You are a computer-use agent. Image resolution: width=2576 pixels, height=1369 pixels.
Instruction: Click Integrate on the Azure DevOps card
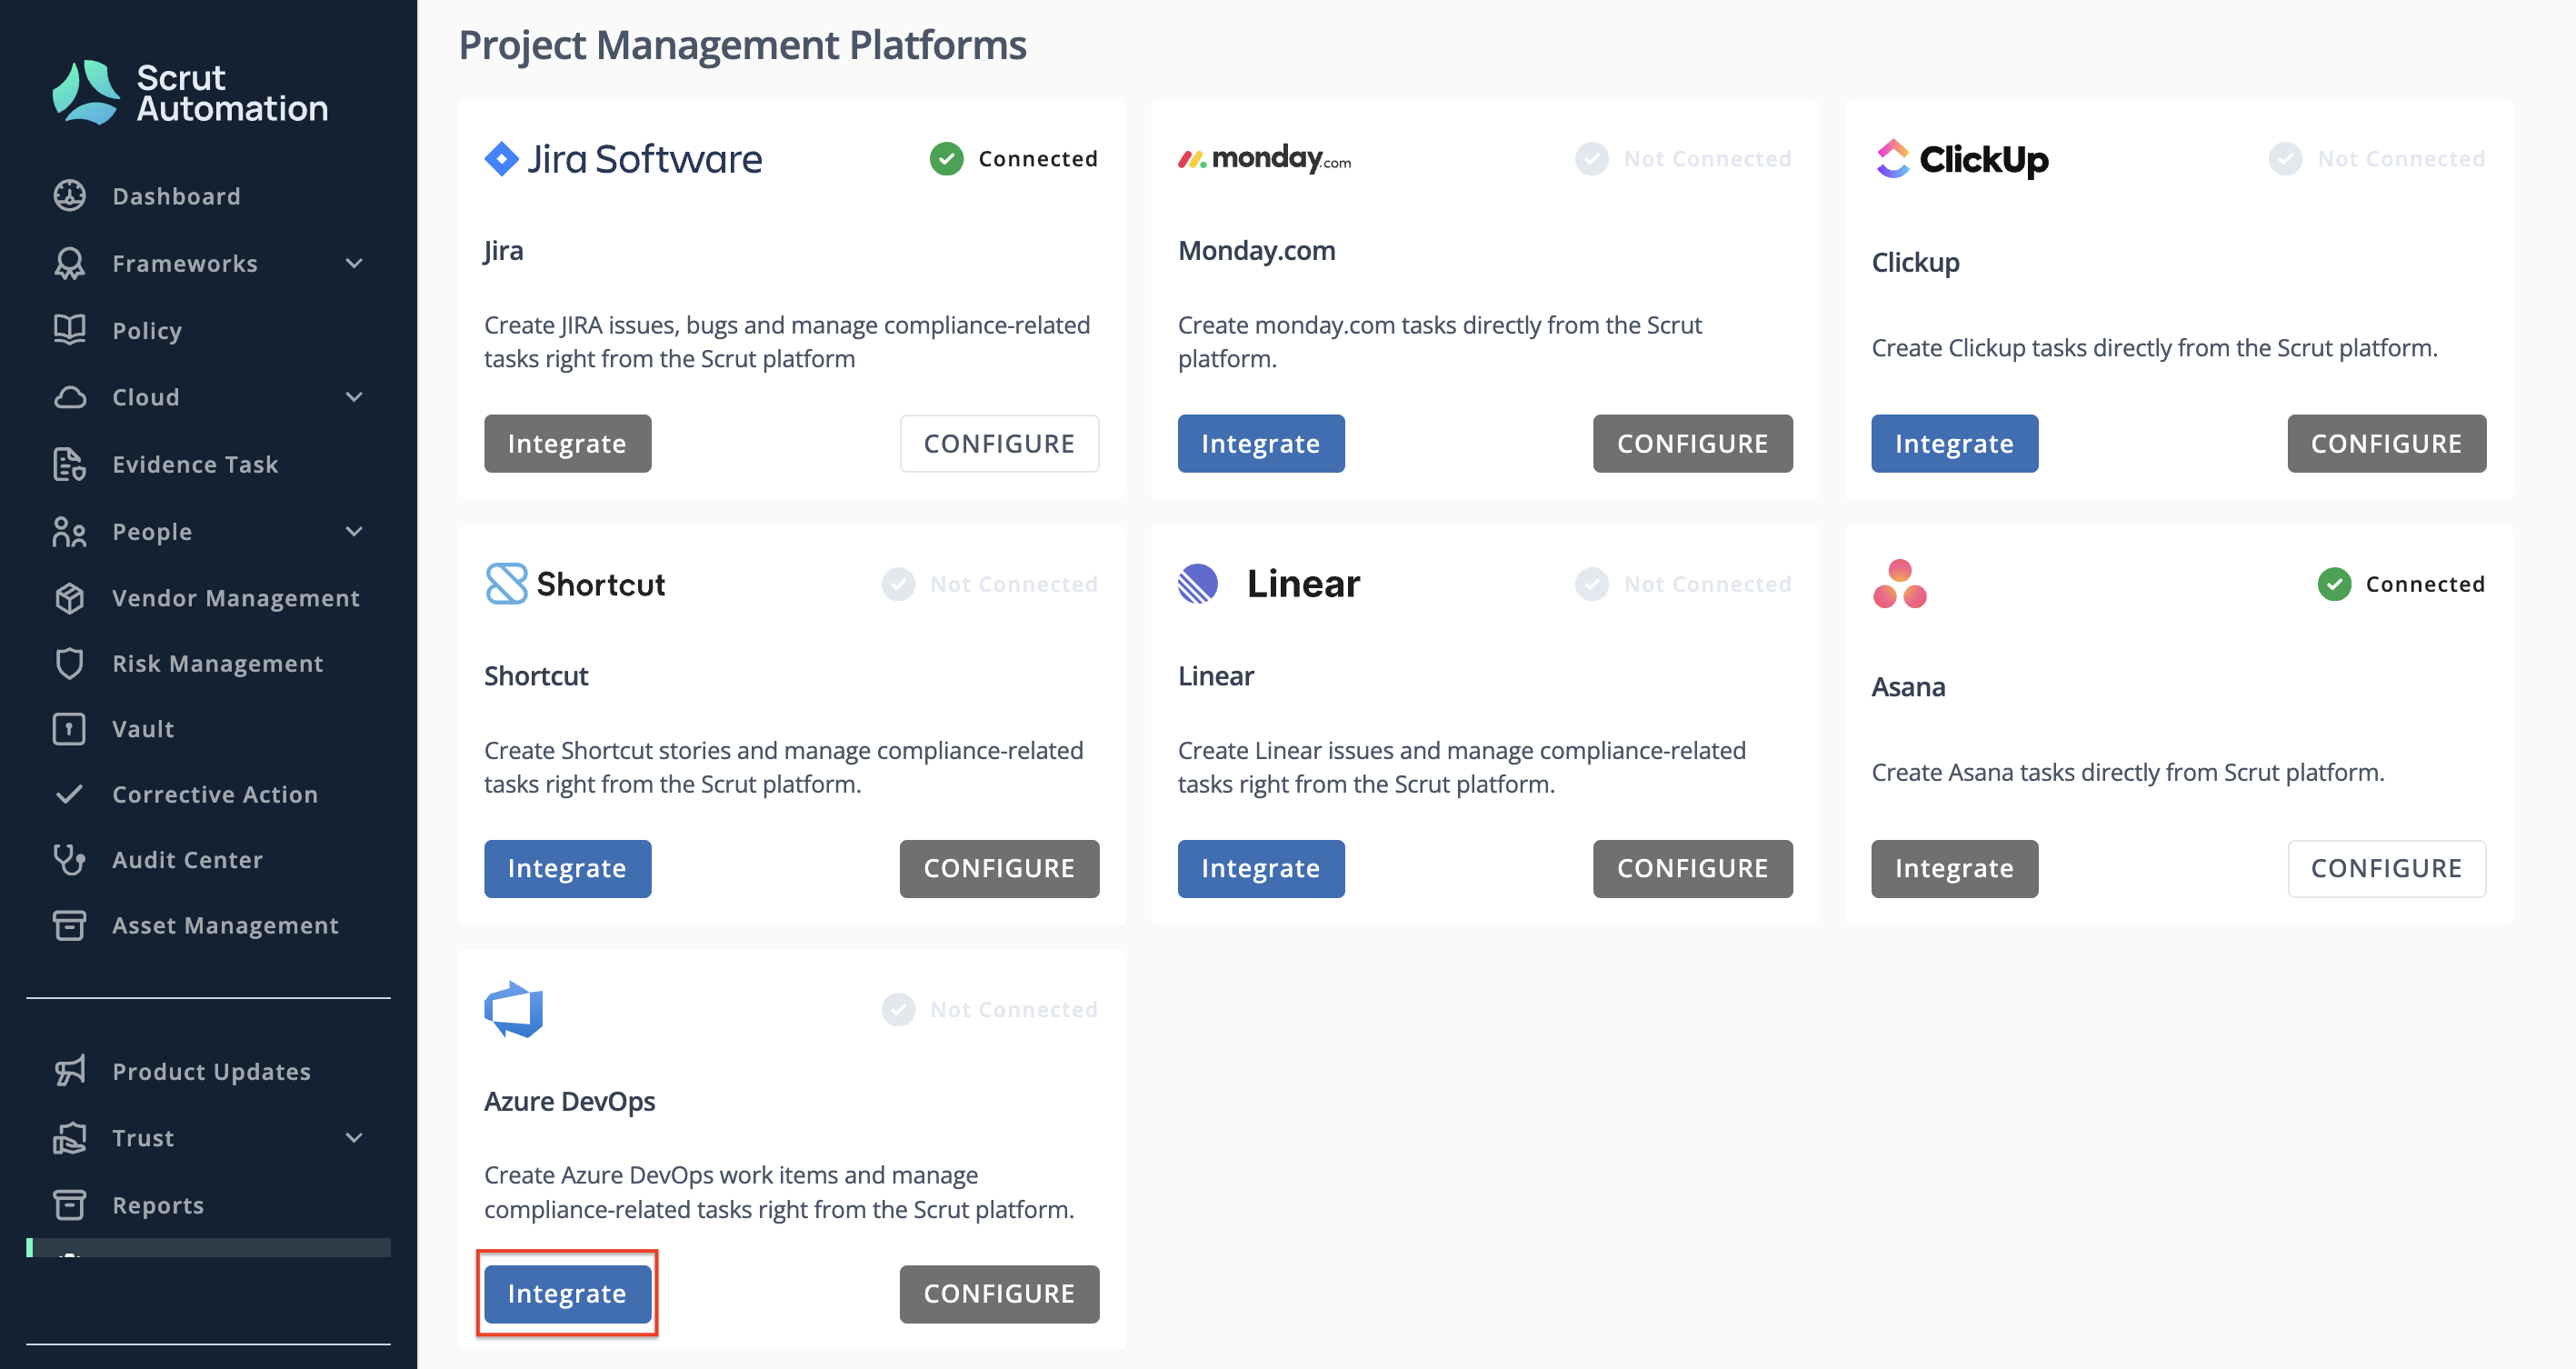[567, 1294]
